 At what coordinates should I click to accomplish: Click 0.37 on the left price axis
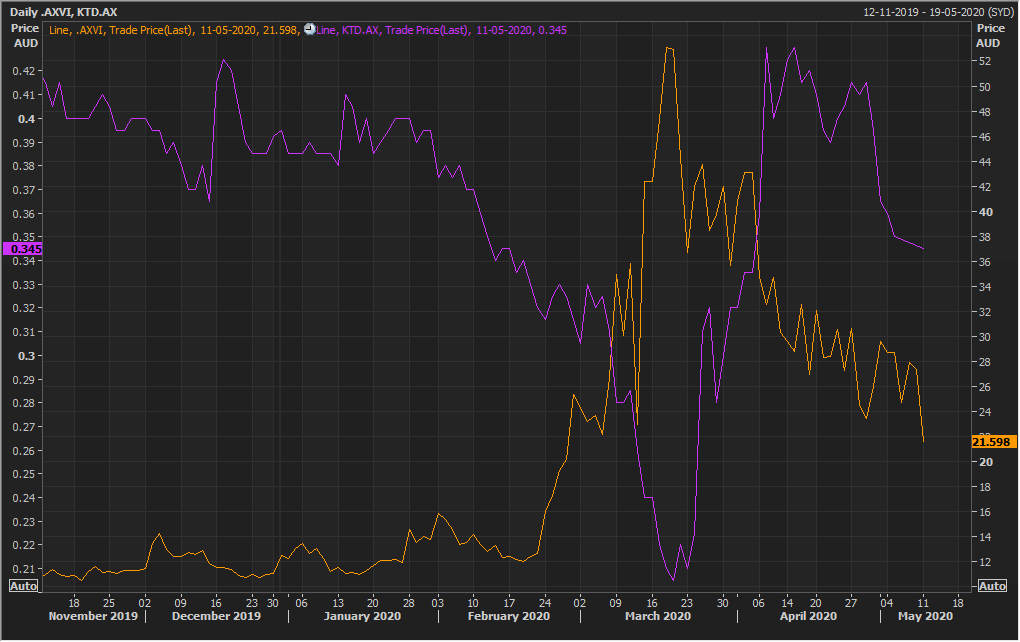23,190
